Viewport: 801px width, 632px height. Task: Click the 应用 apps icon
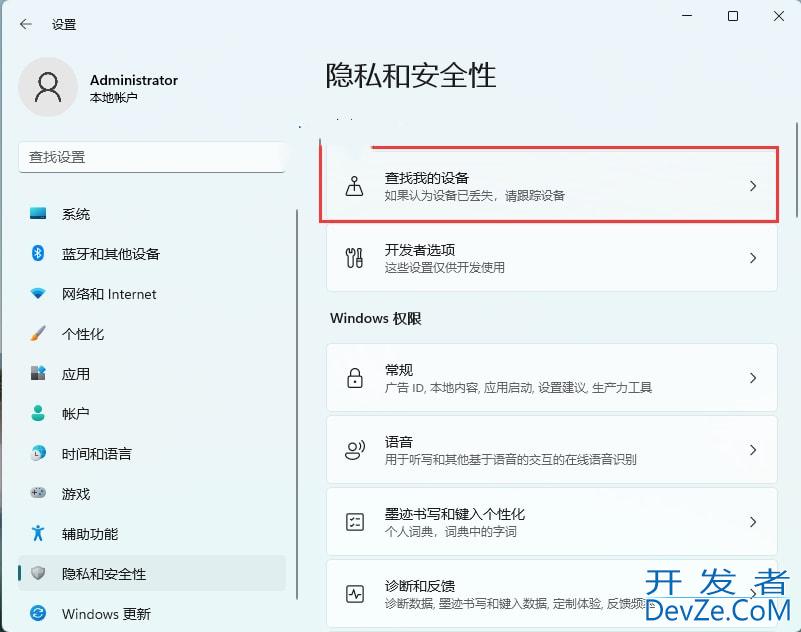[x=38, y=373]
